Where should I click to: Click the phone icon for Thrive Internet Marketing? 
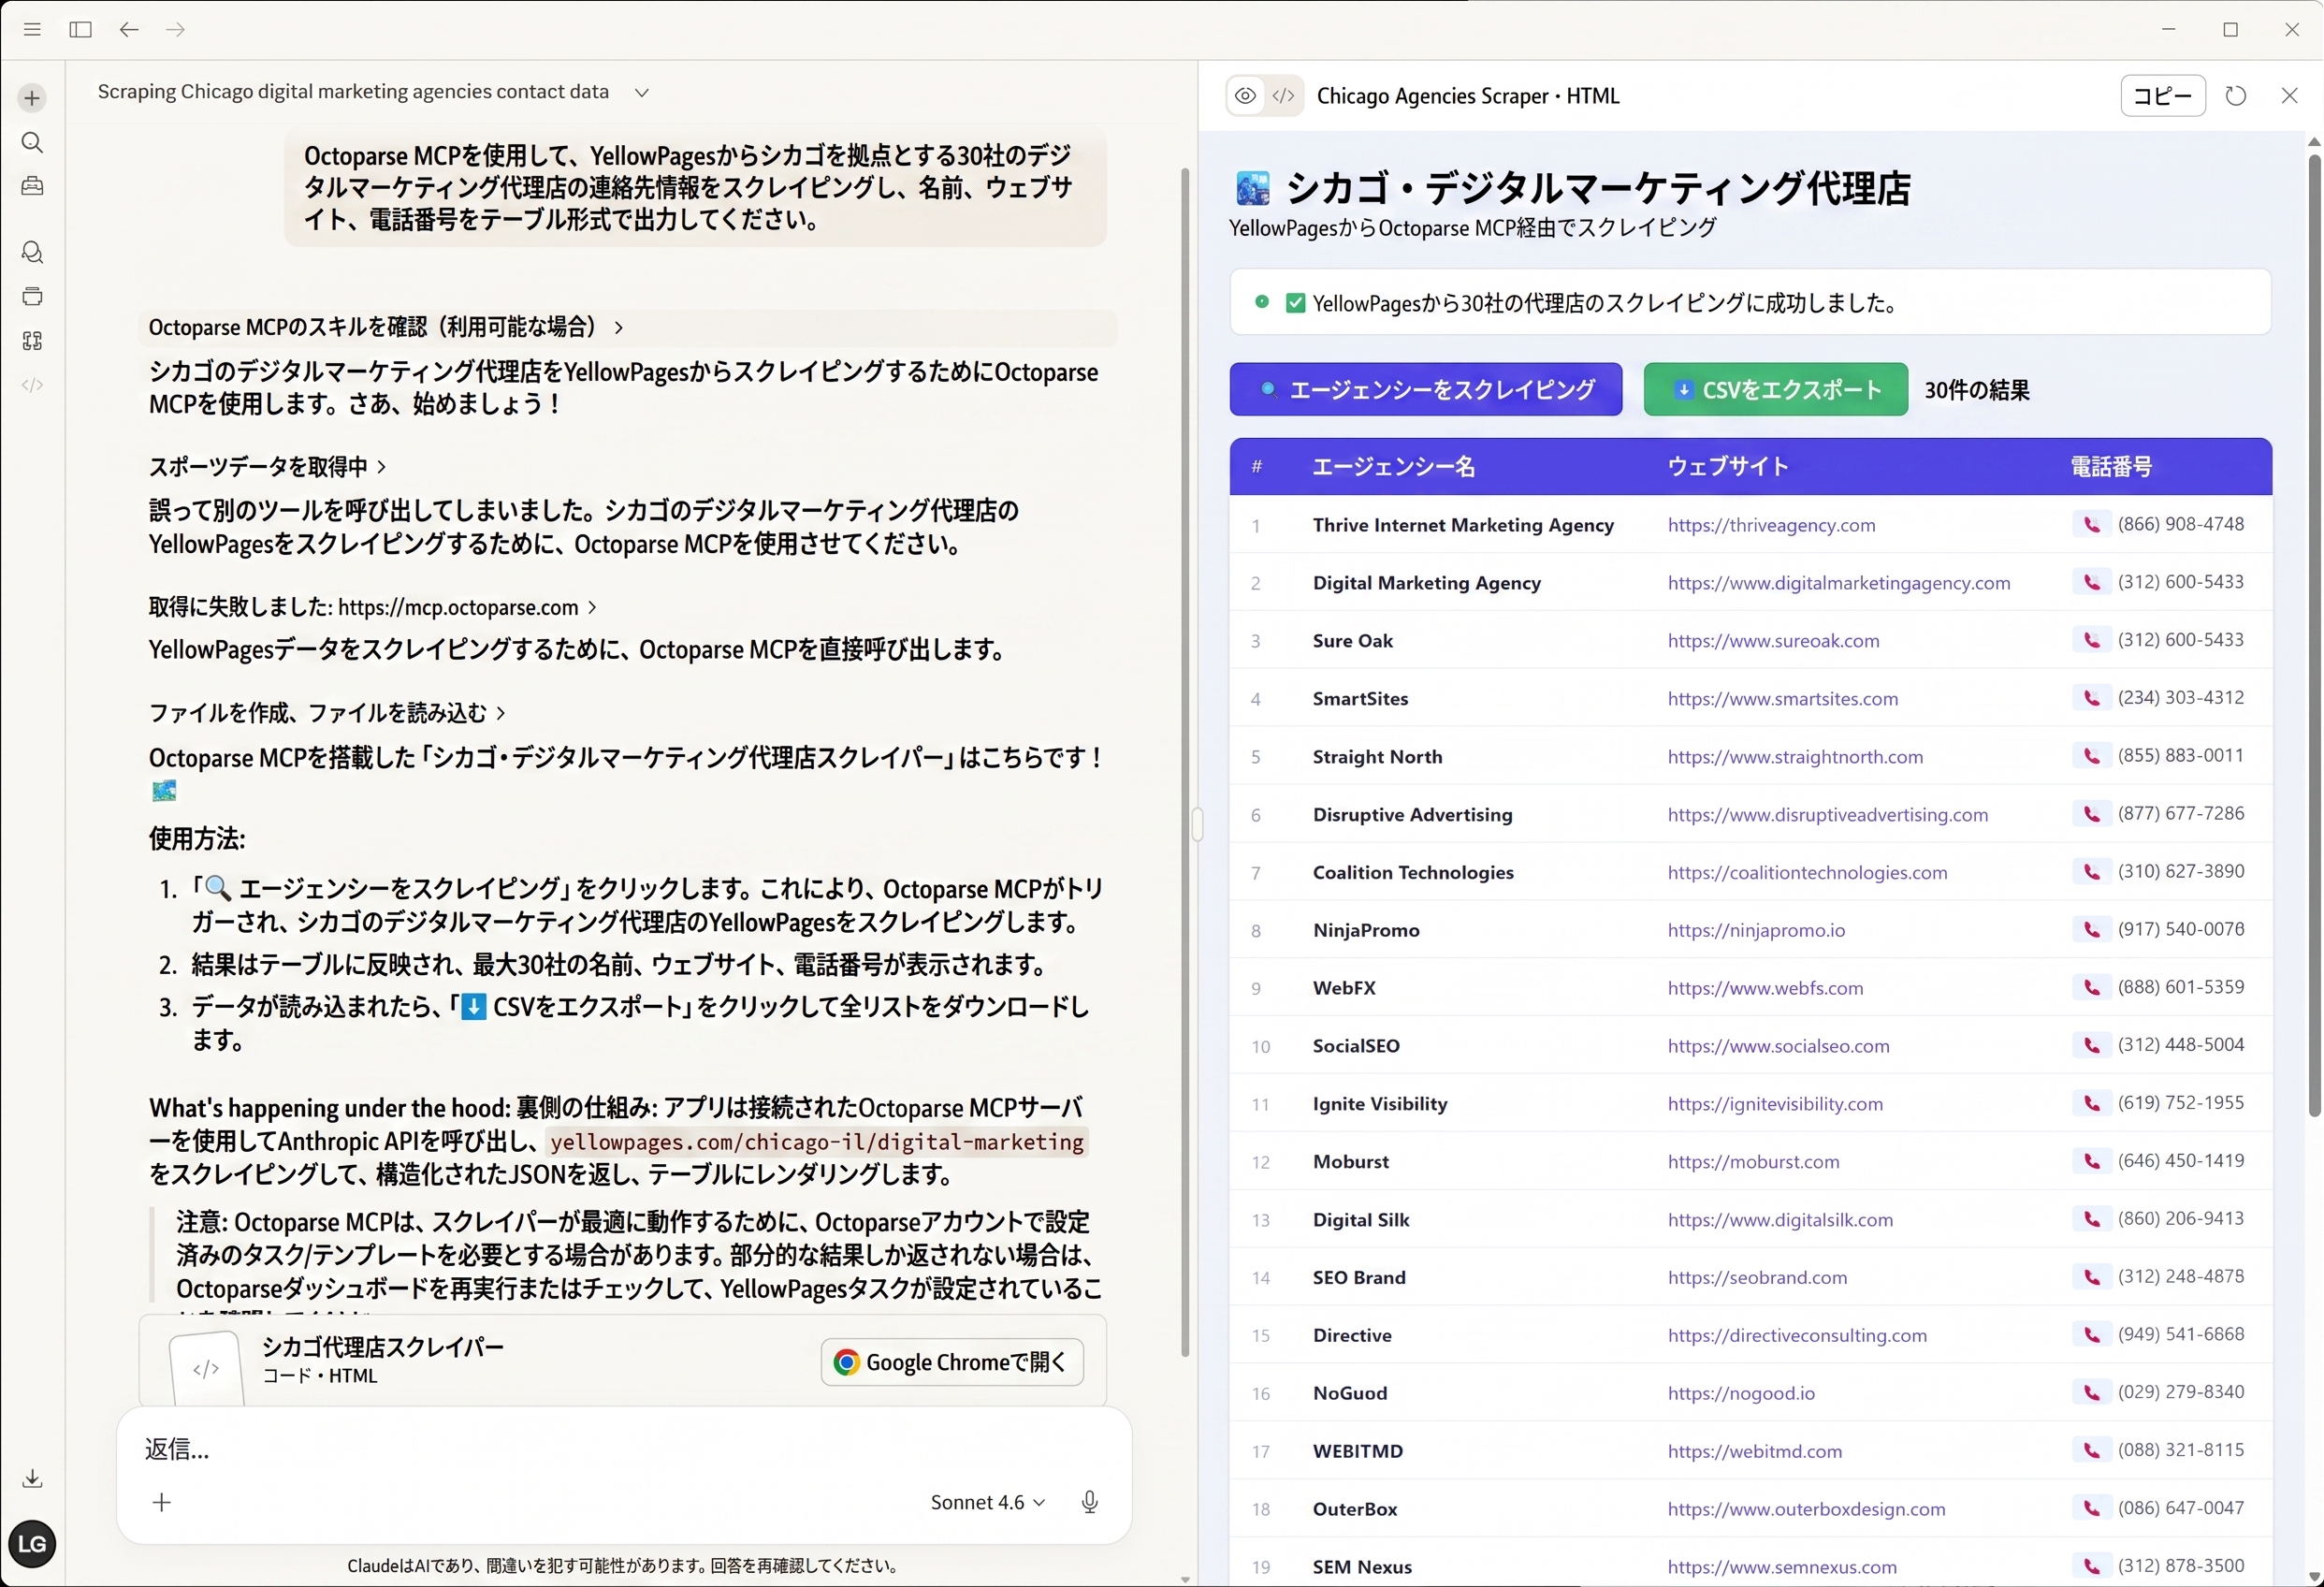(2091, 525)
